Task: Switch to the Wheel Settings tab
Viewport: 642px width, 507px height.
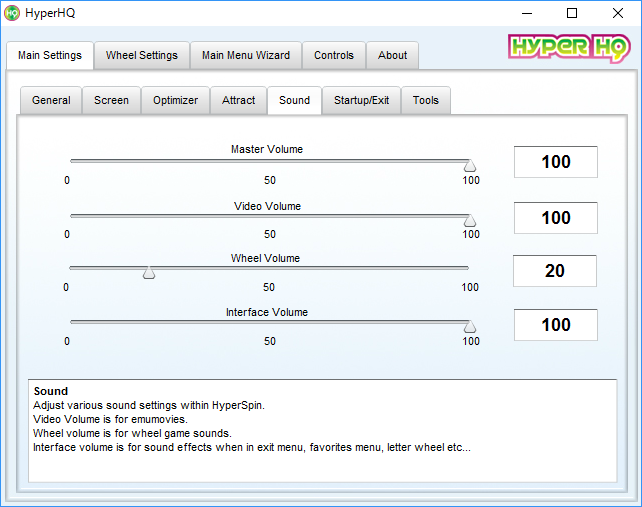Action: pyautogui.click(x=142, y=55)
